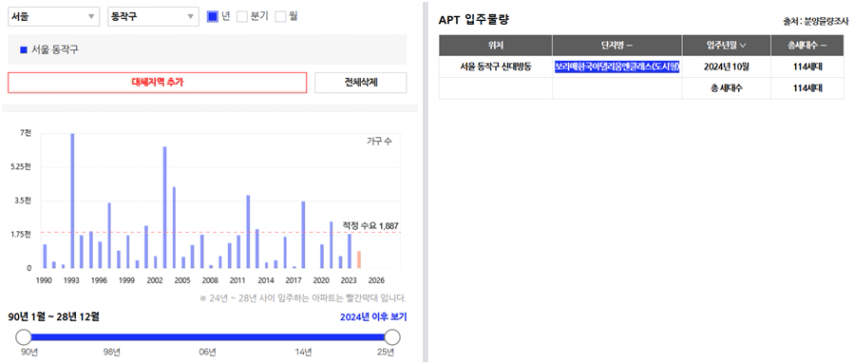Select the 년 yearly checkbox
This screenshot has height=364, width=854.
(x=212, y=16)
